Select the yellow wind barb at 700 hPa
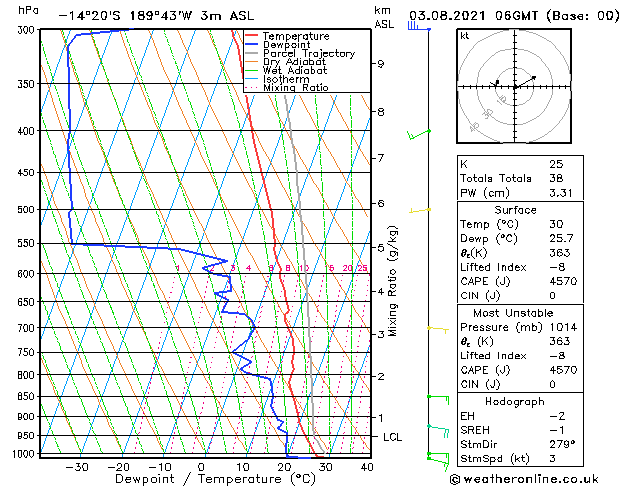The image size is (629, 486). pos(436,328)
